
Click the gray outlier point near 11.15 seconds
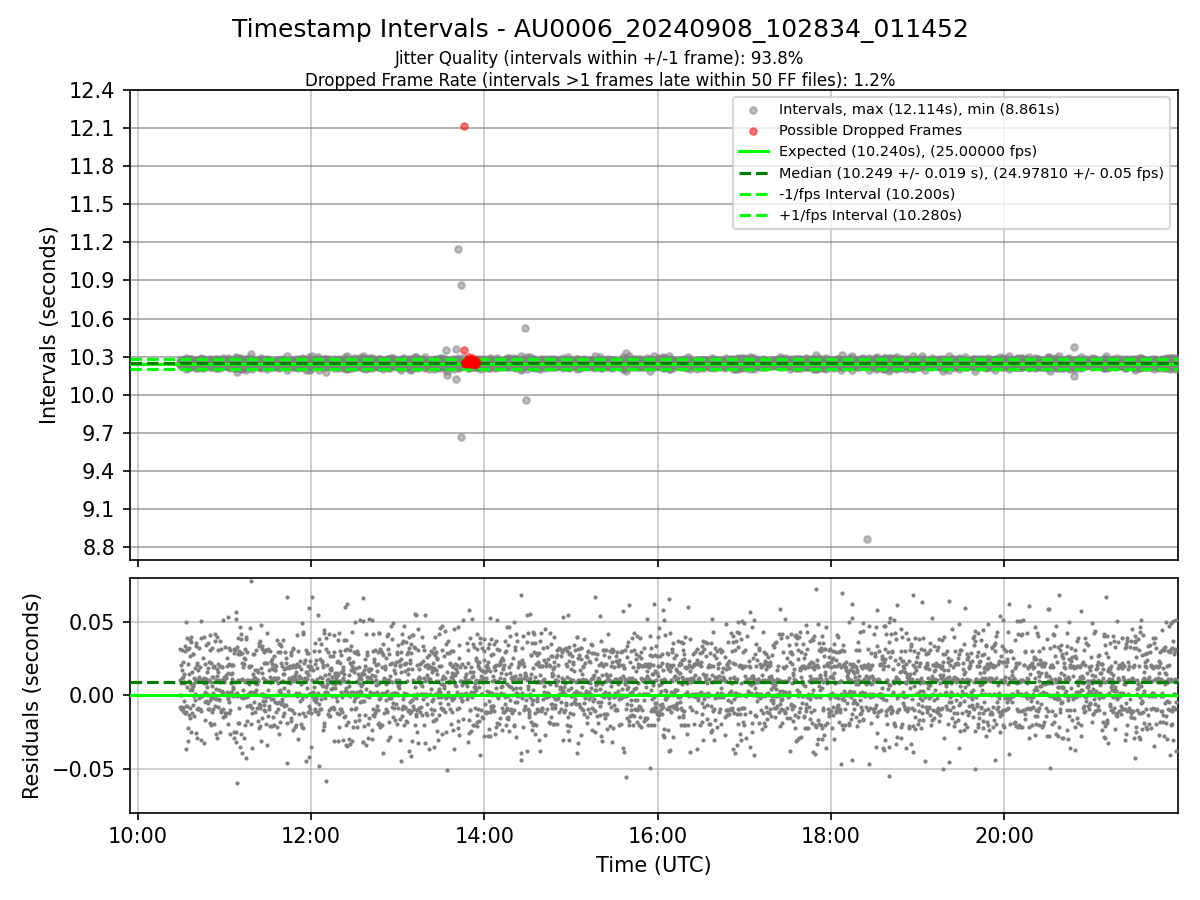(x=458, y=249)
